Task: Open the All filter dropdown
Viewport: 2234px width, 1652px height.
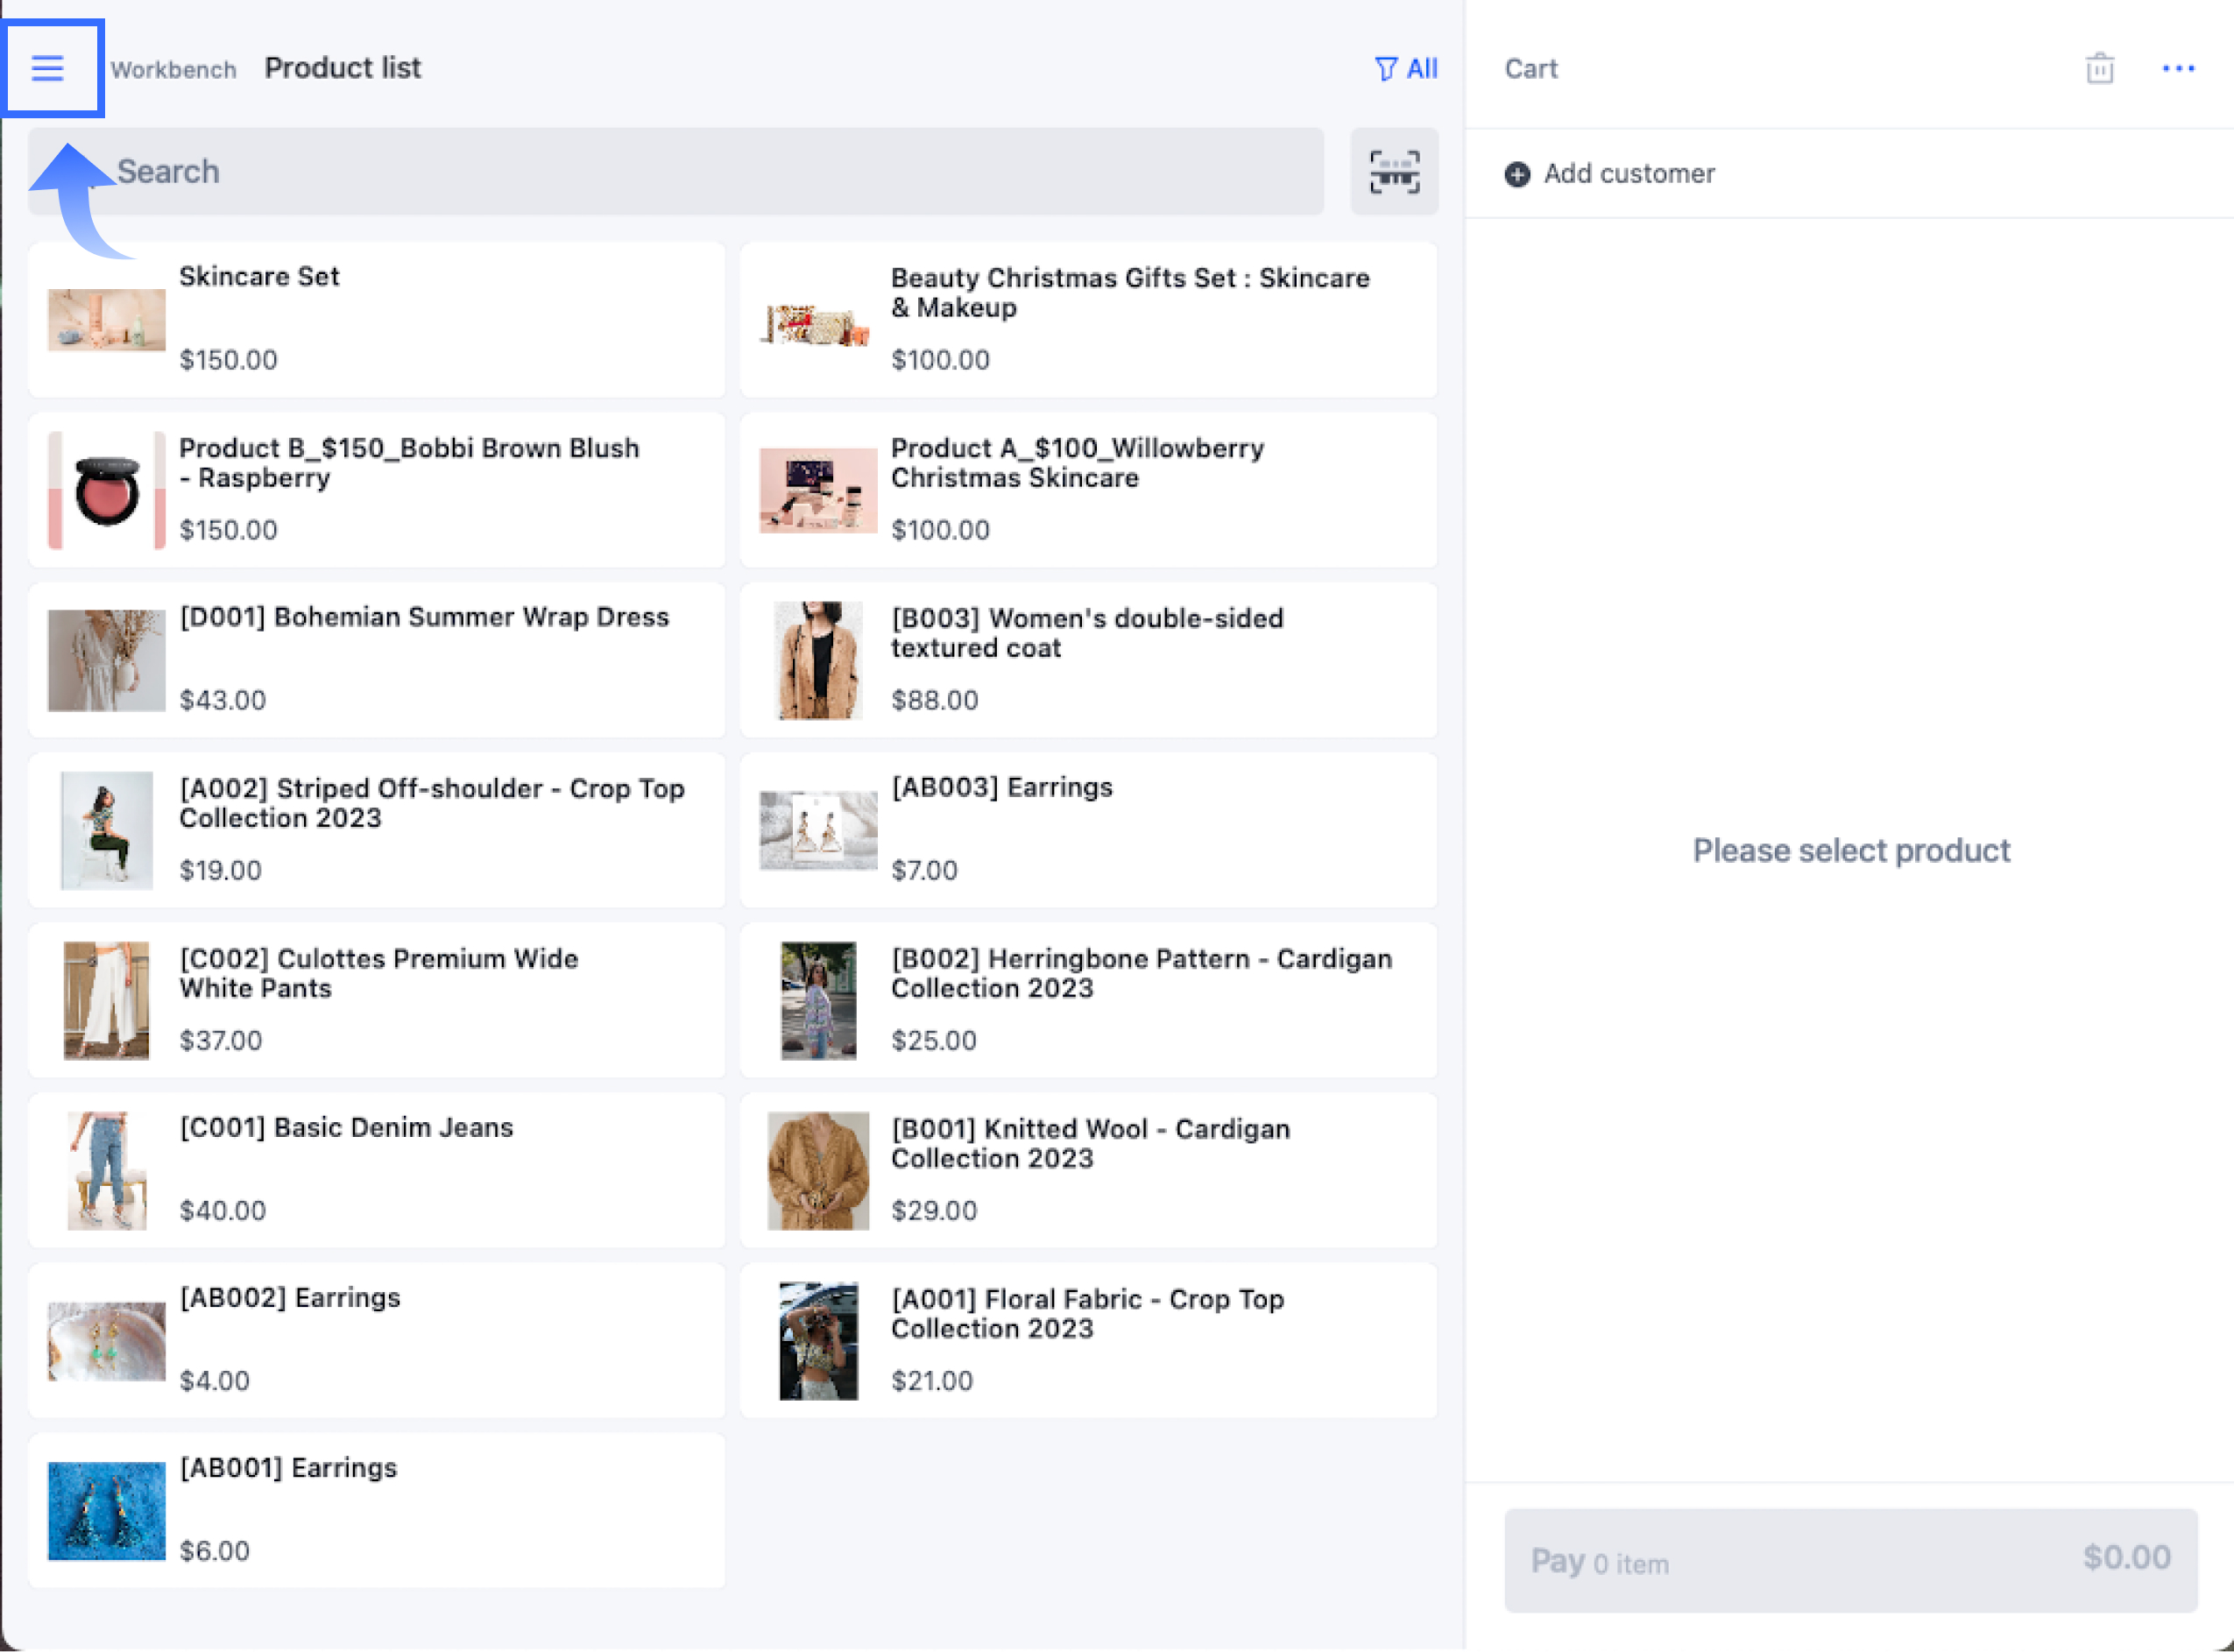Action: 1405,69
